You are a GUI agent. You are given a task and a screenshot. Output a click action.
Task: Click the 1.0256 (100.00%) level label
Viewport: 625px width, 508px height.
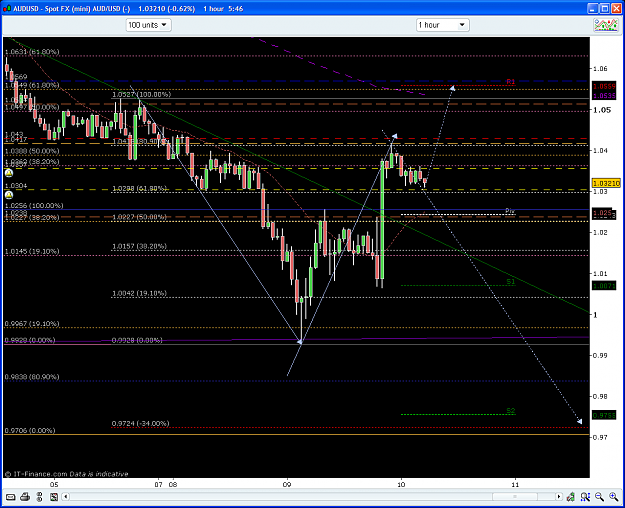click(34, 206)
